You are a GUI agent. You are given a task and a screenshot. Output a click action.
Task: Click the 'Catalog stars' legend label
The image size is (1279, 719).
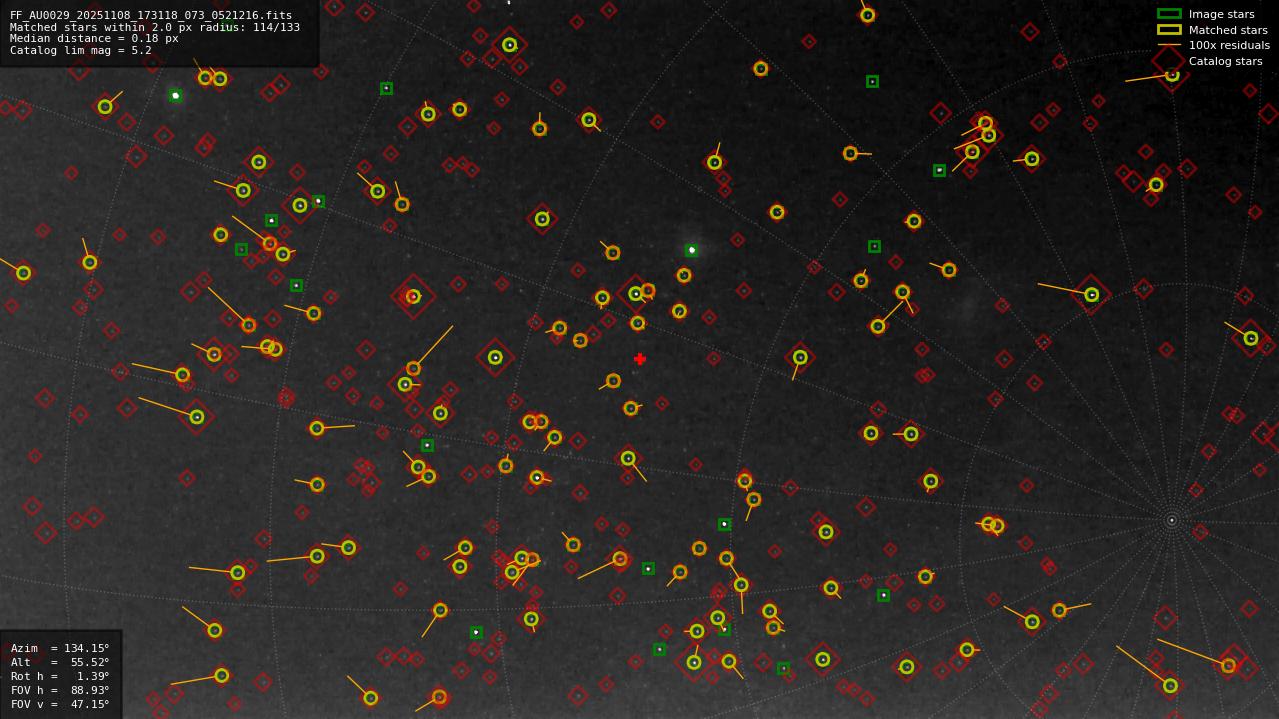pyautogui.click(x=1225, y=61)
